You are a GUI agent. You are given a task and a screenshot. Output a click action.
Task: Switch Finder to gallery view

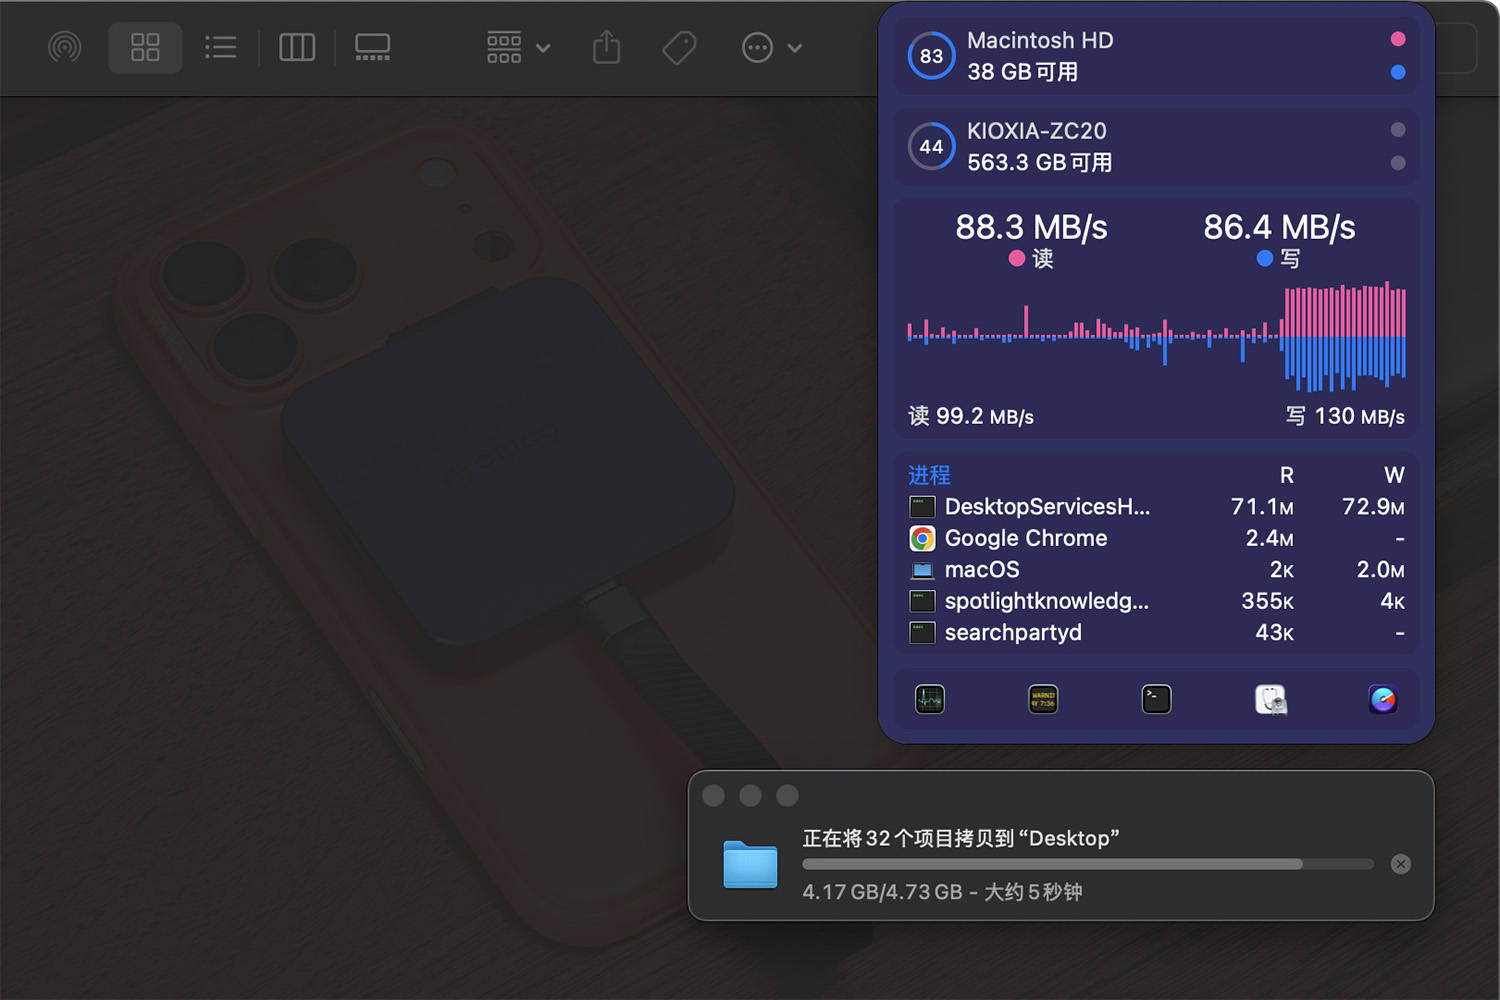pyautogui.click(x=373, y=47)
